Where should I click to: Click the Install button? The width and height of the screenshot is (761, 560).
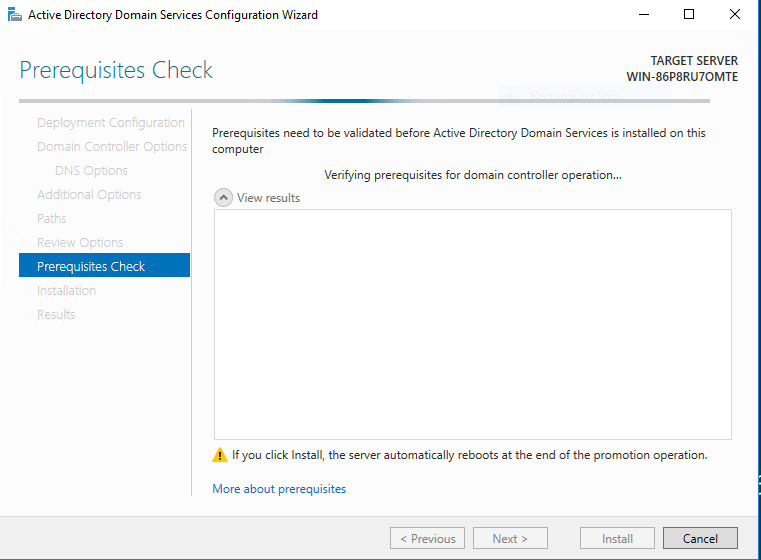[617, 538]
